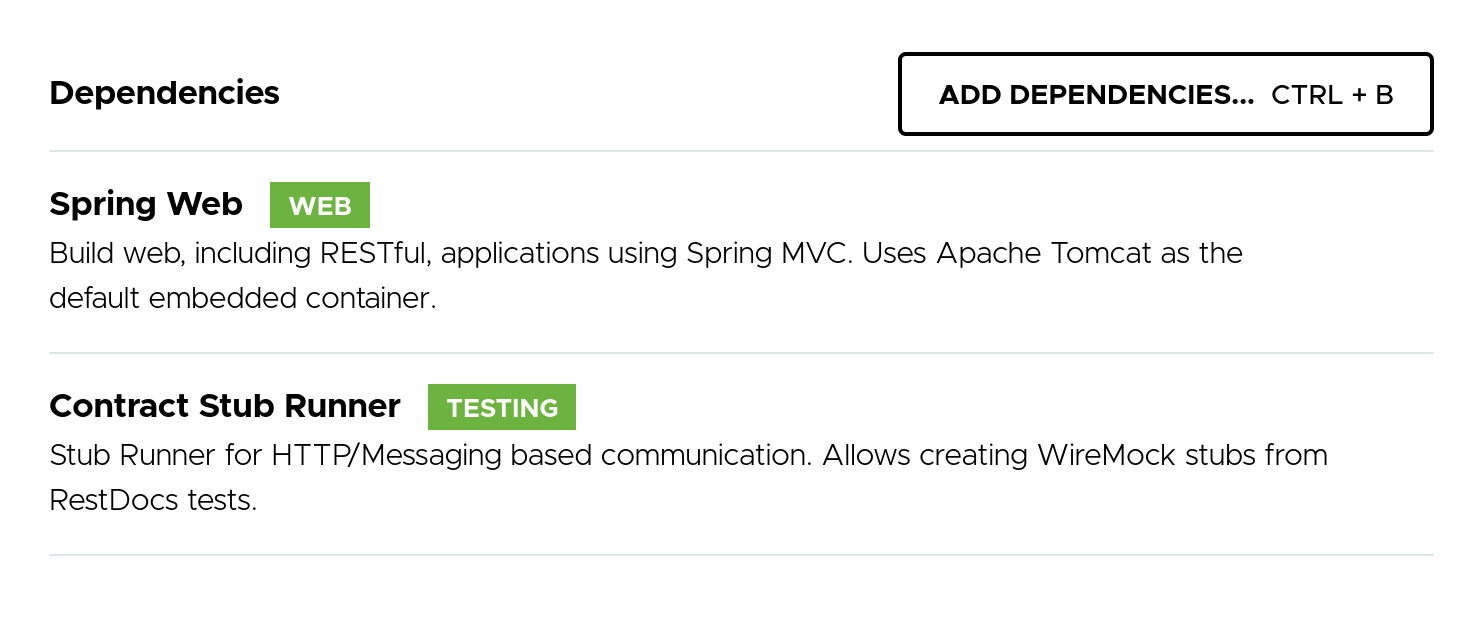The width and height of the screenshot is (1470, 618).
Task: Click the word "applications" in Spring Web text
Action: pyautogui.click(x=519, y=254)
